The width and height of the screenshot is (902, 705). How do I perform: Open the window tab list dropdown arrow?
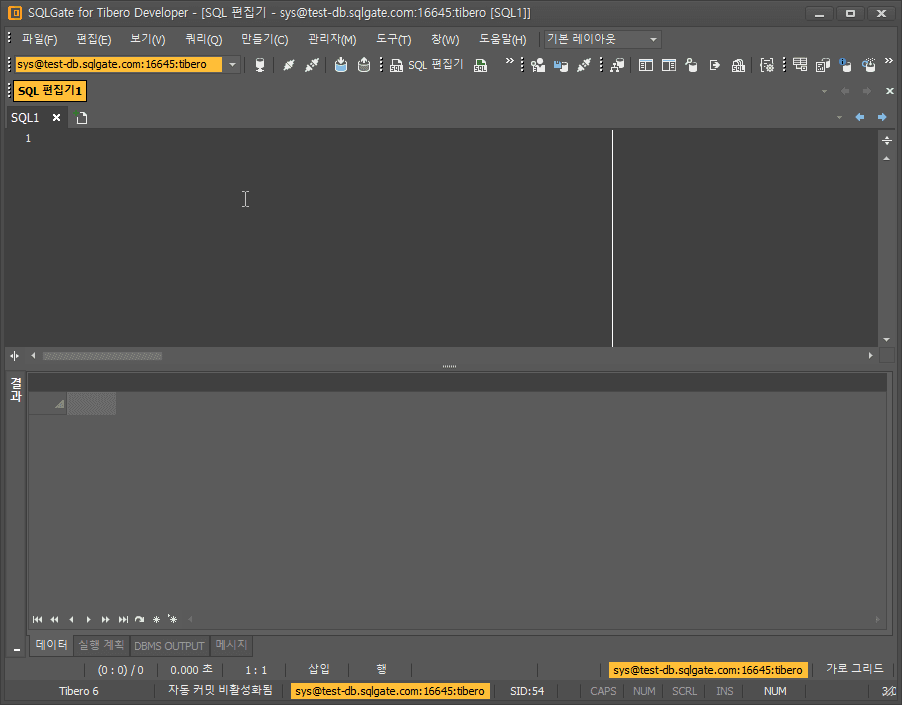pos(824,91)
